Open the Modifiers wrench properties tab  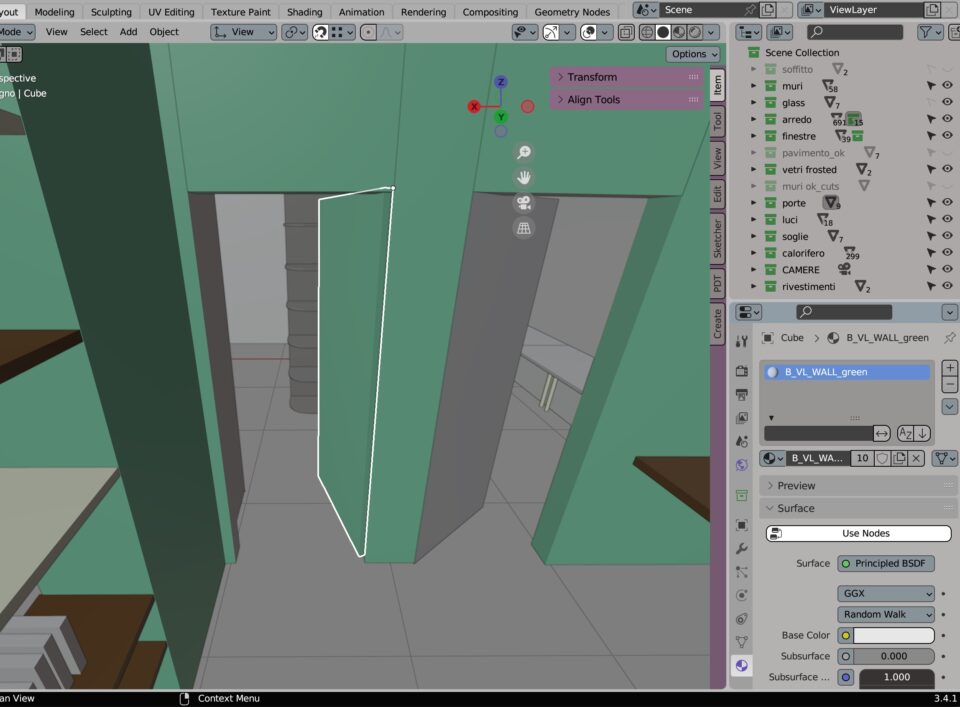741,549
